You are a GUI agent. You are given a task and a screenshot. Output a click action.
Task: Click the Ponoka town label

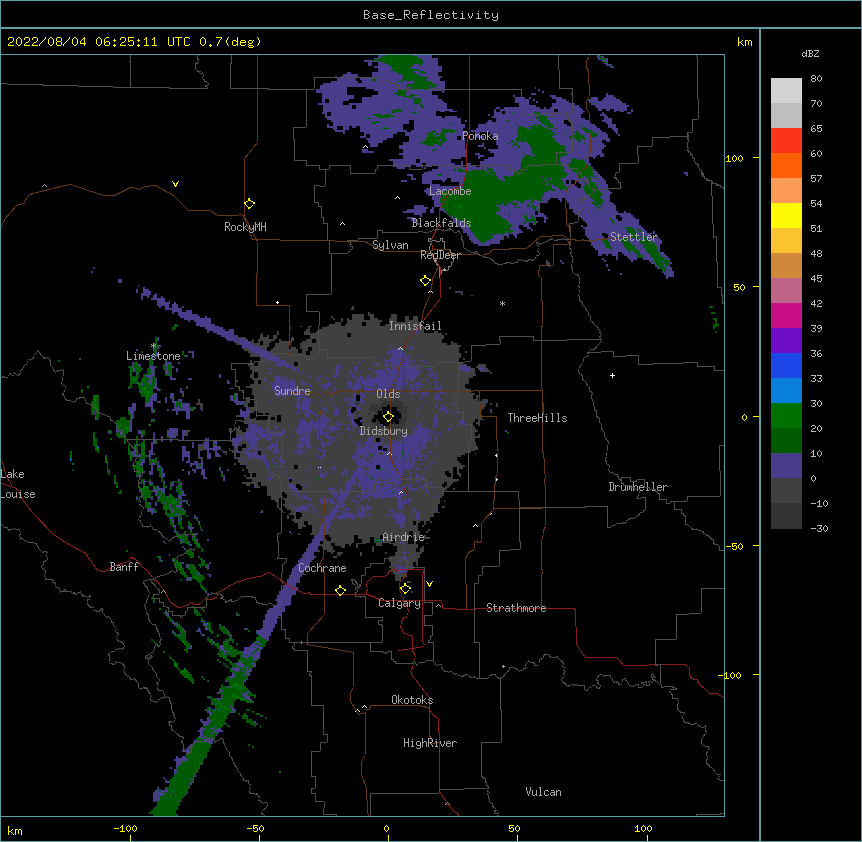coord(480,136)
